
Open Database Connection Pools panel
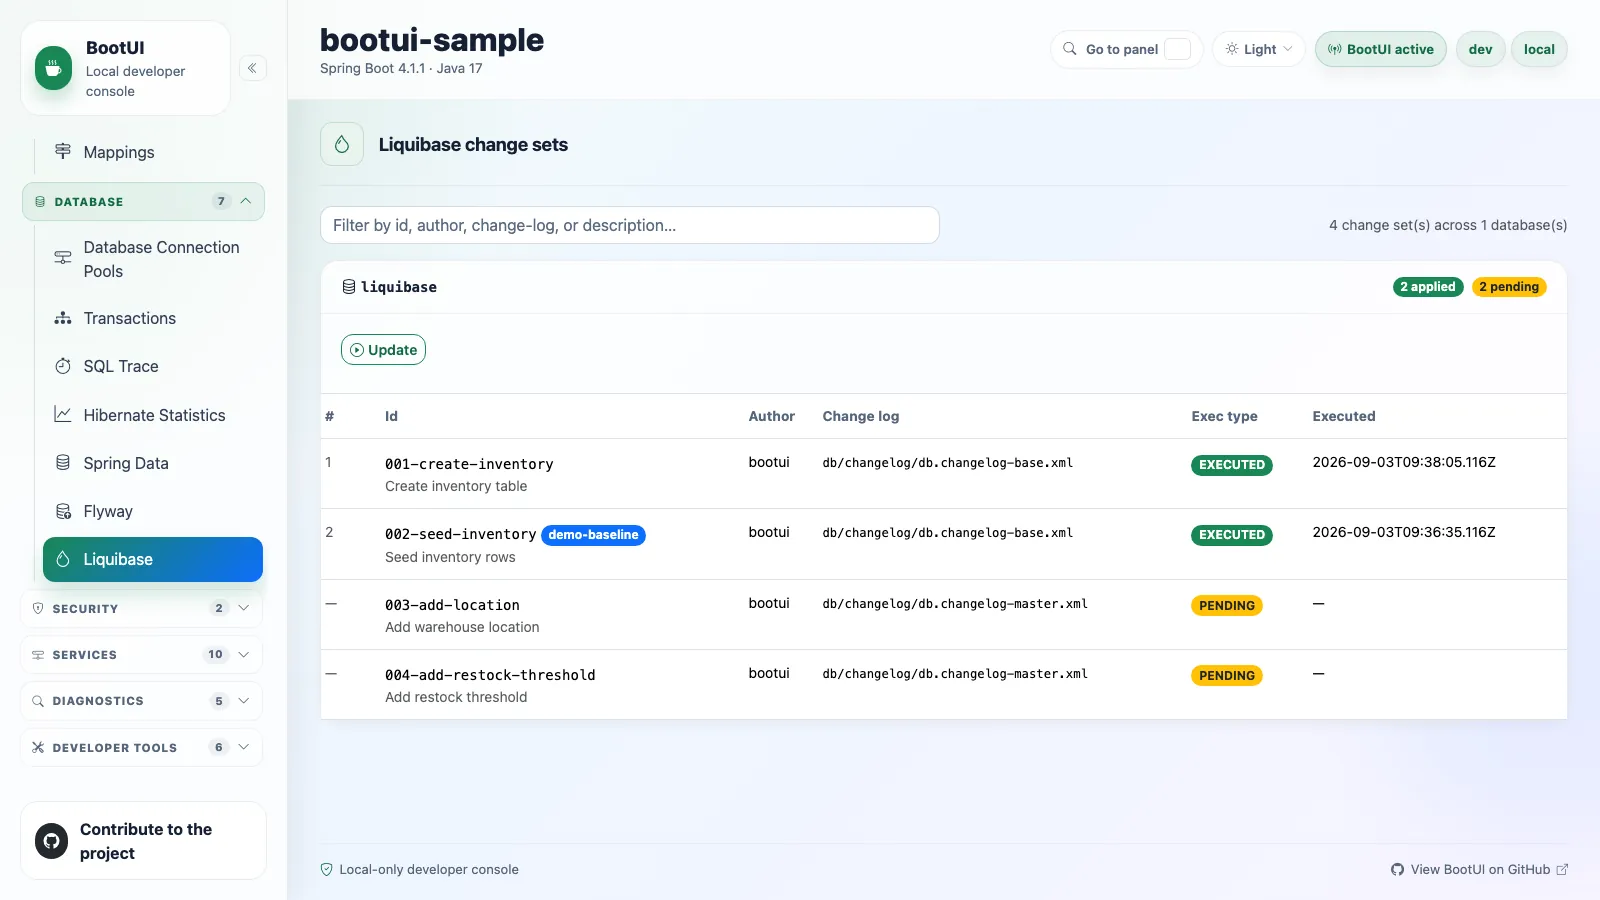(x=152, y=259)
